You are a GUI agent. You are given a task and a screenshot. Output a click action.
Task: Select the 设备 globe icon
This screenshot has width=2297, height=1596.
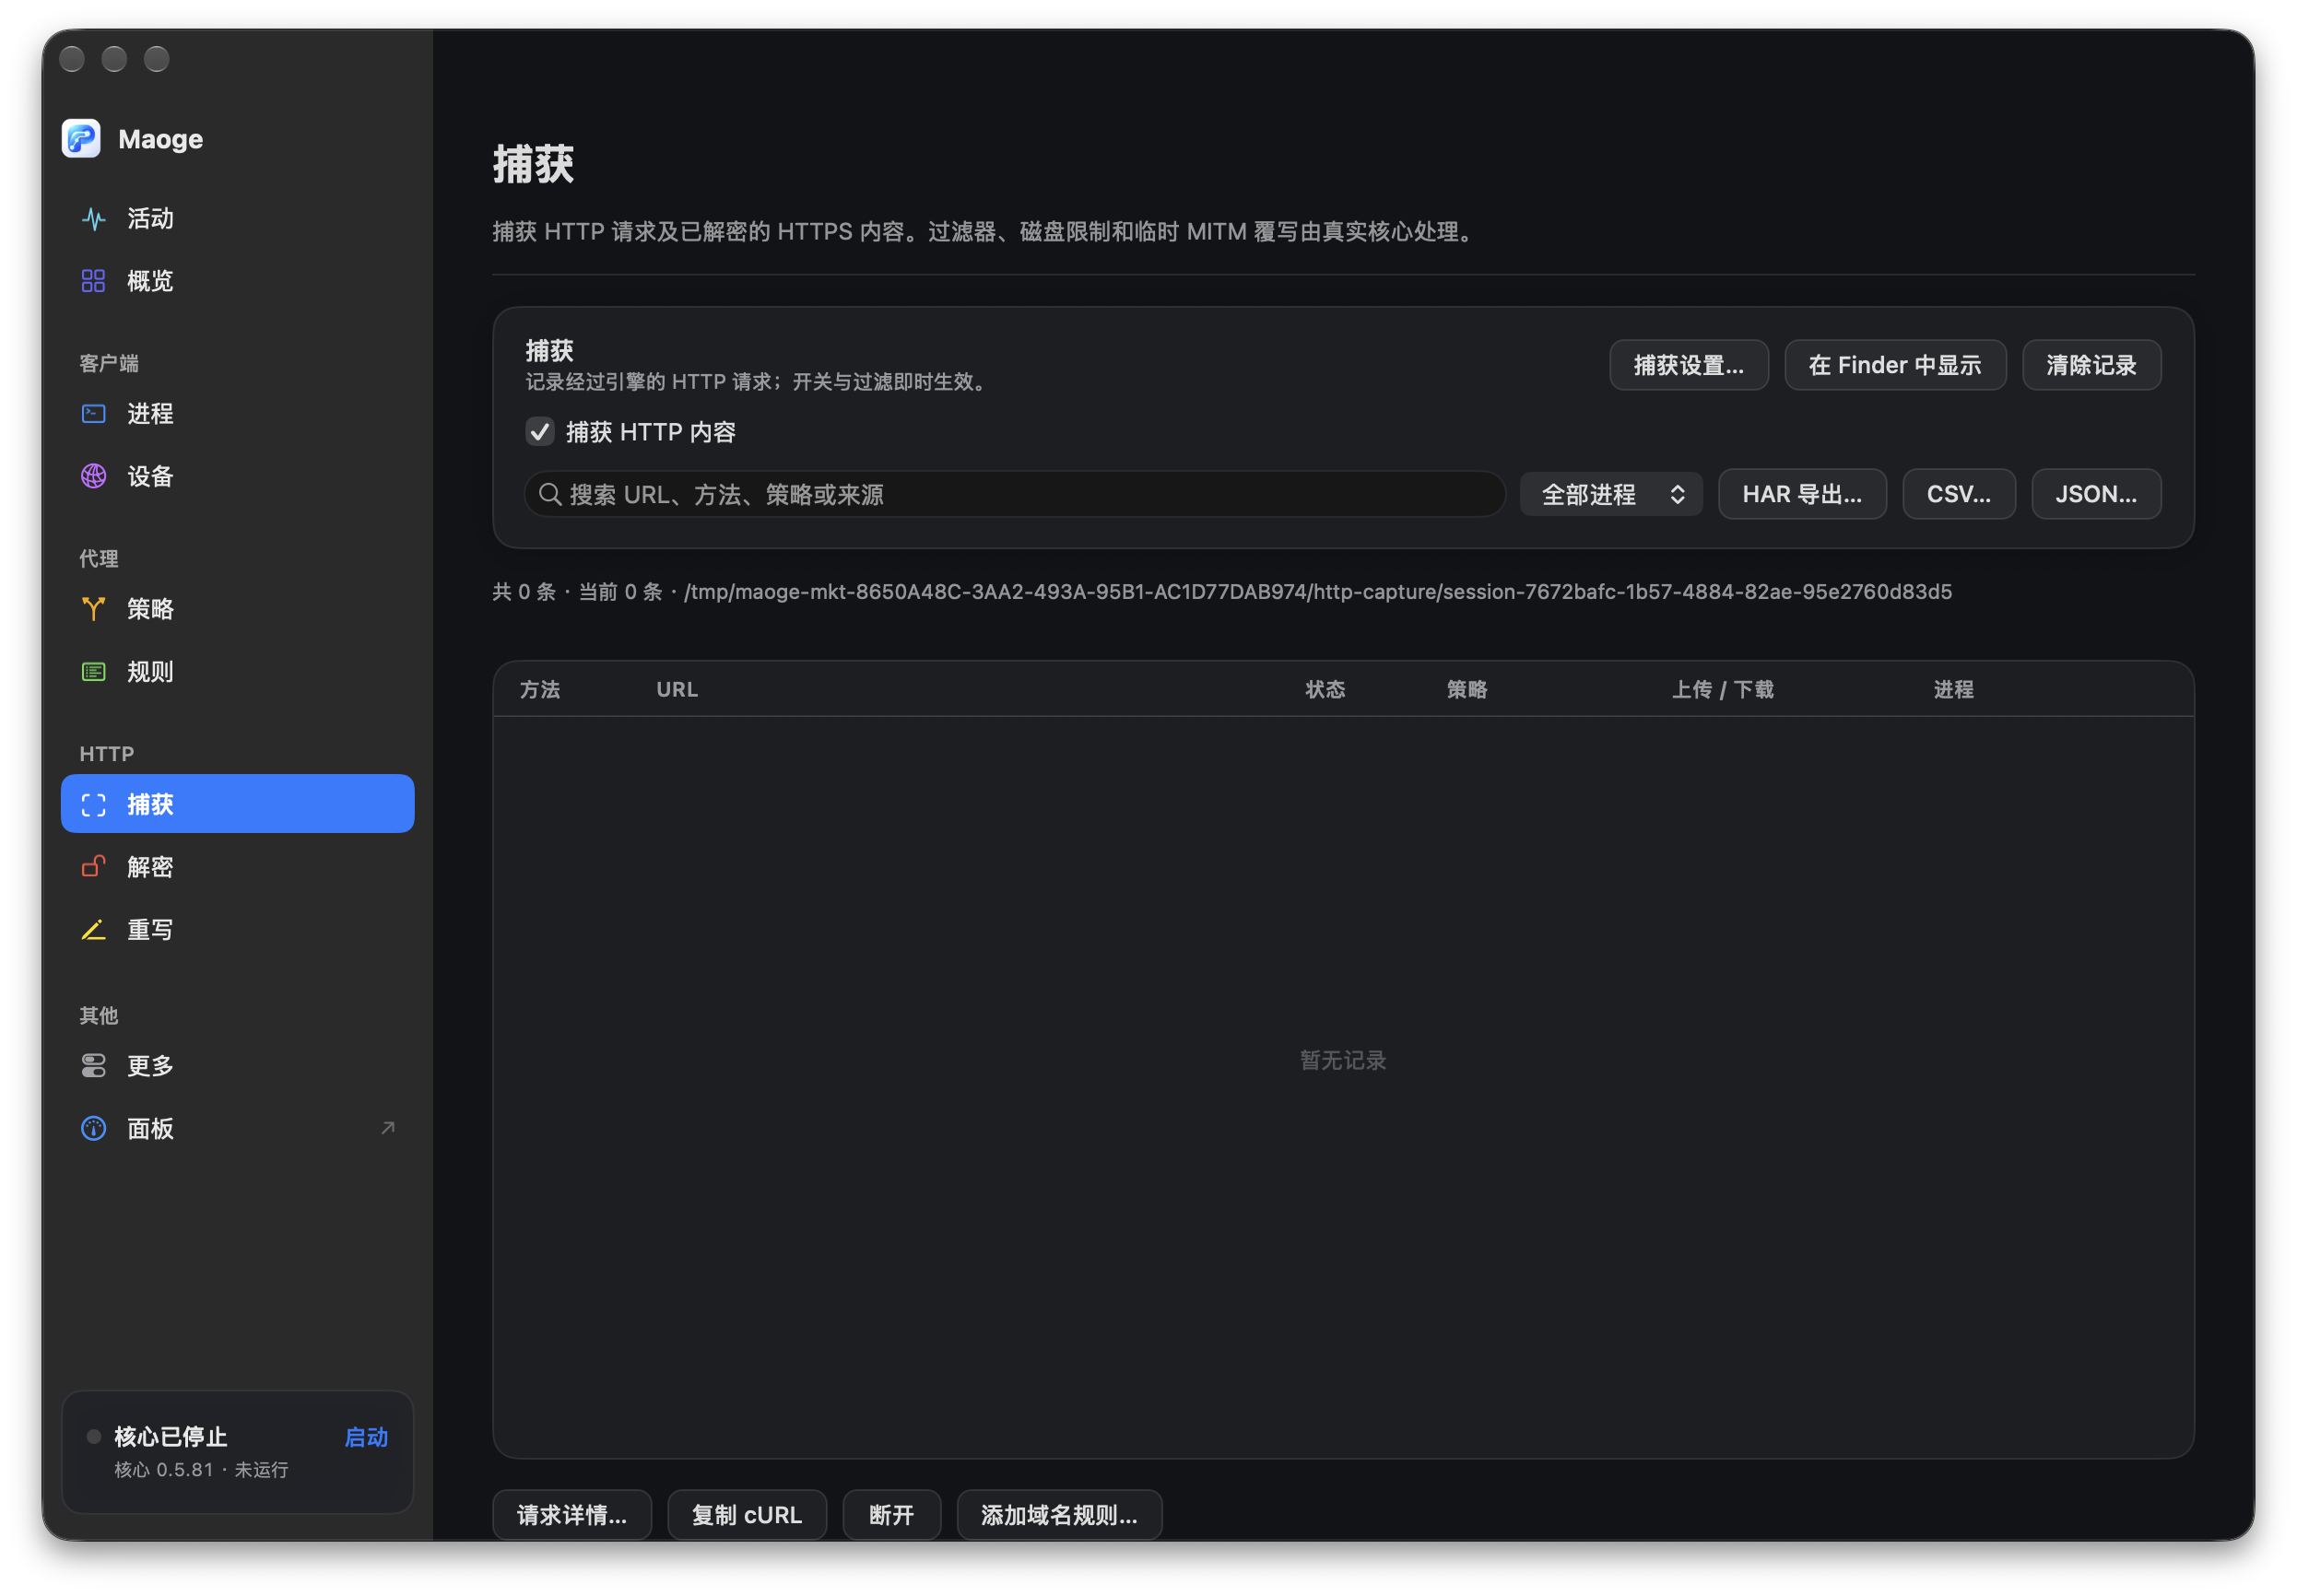coord(93,476)
